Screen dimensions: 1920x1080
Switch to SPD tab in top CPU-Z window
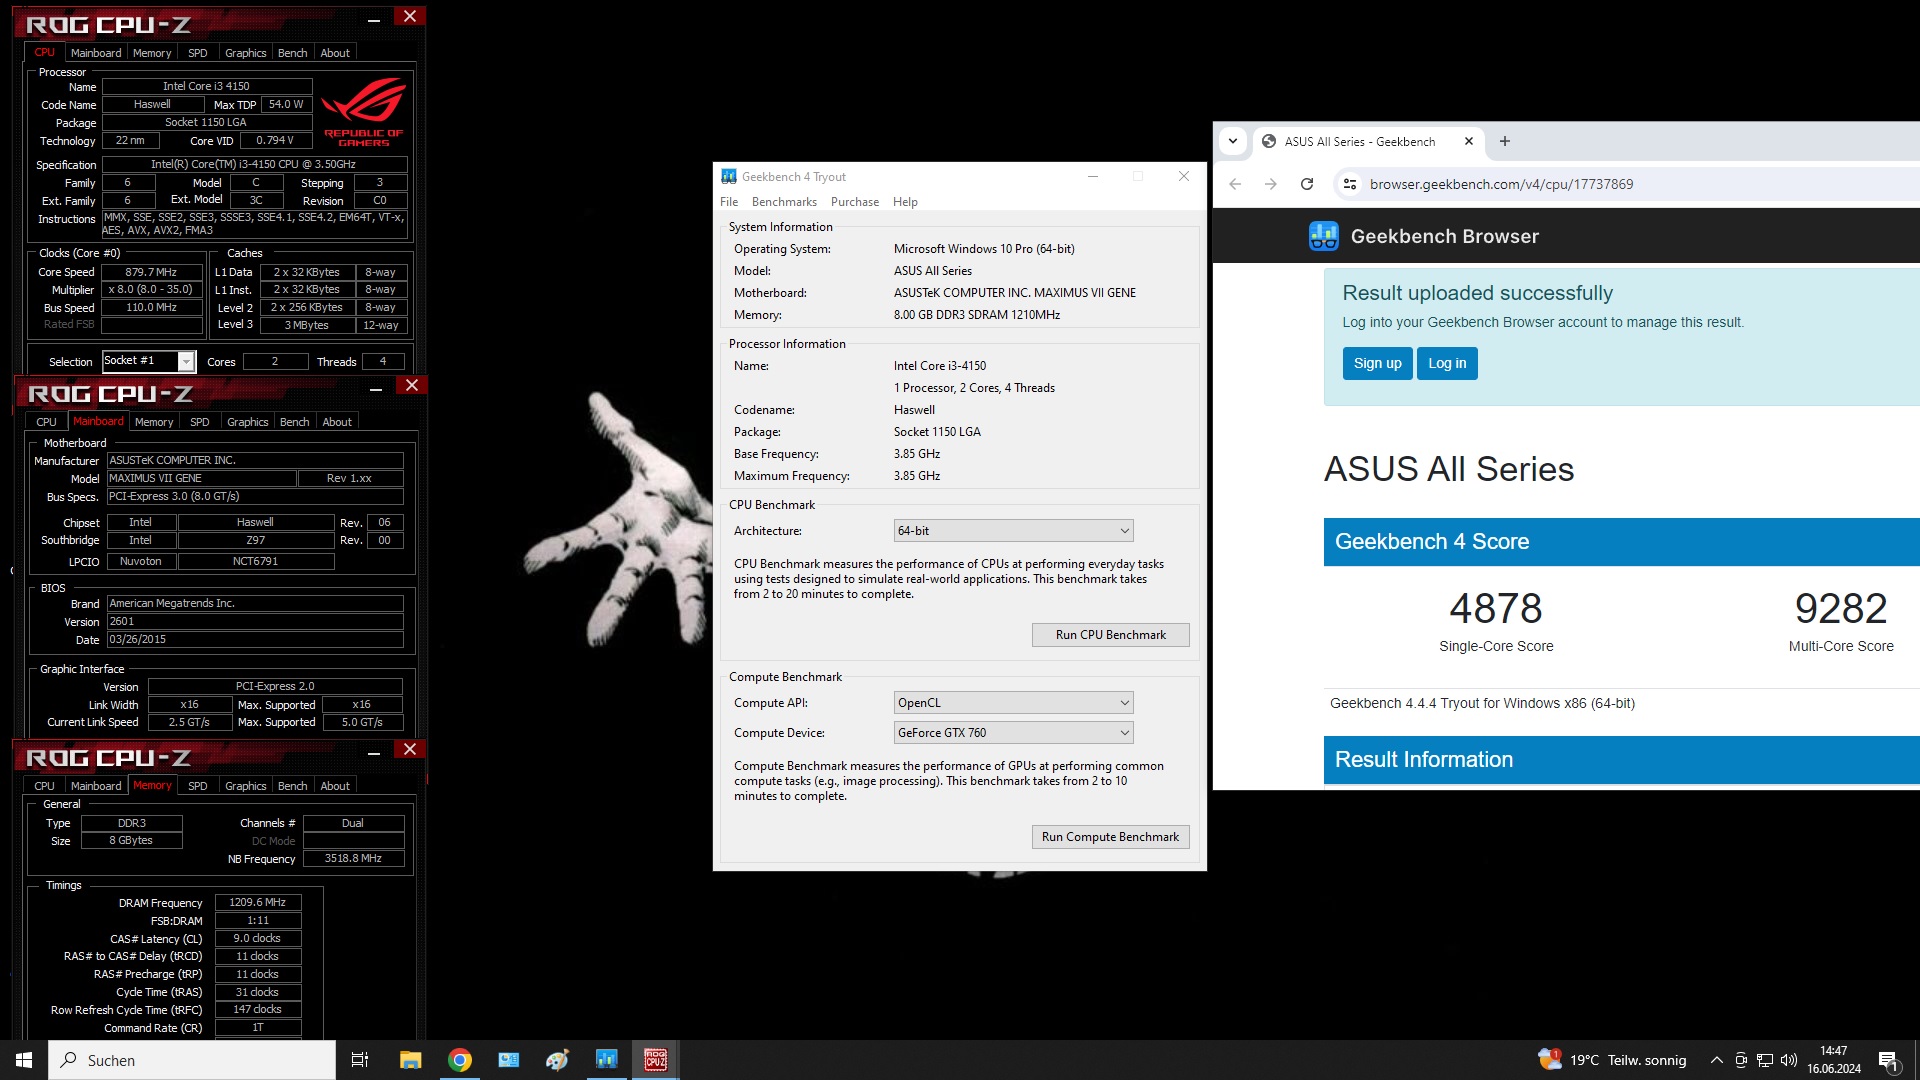(198, 53)
